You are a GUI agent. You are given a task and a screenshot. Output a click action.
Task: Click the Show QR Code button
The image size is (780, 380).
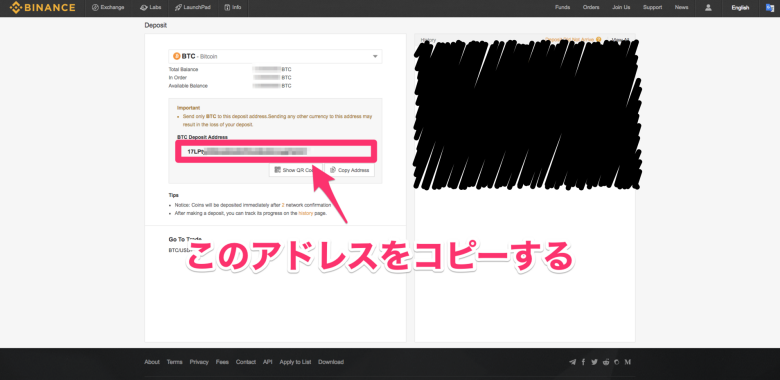(296, 170)
